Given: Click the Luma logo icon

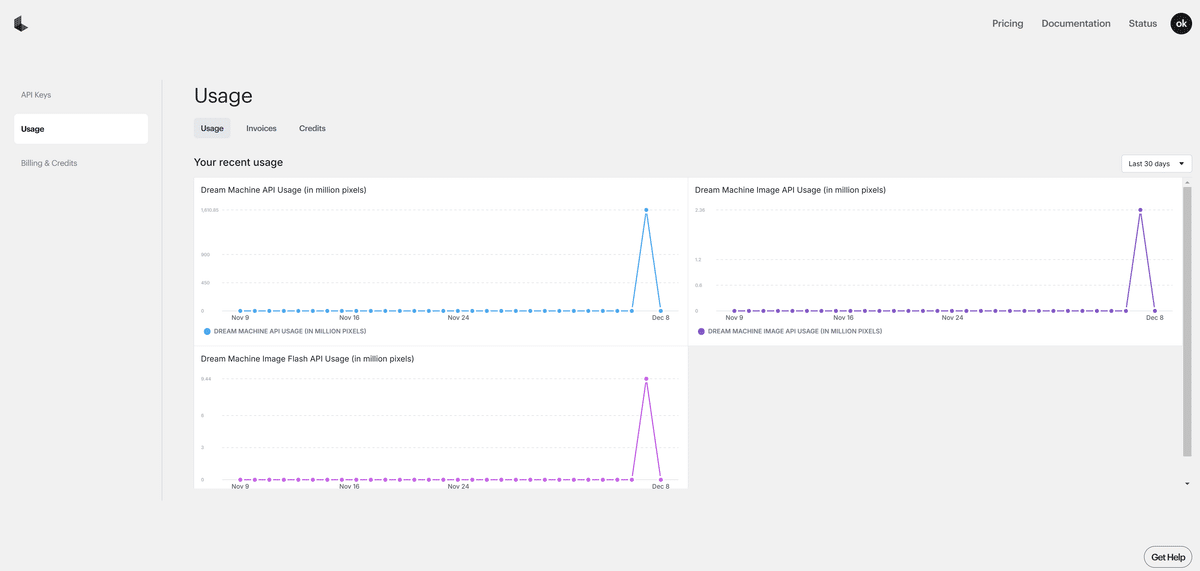Looking at the screenshot, I should click(21, 24).
